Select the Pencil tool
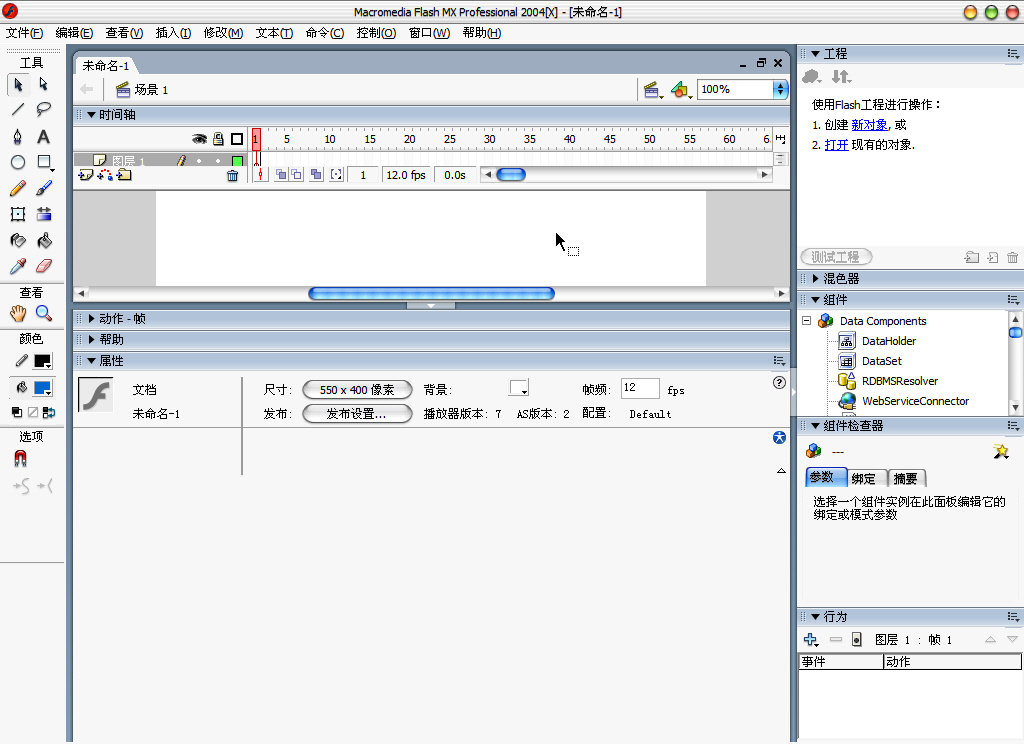 coord(18,188)
